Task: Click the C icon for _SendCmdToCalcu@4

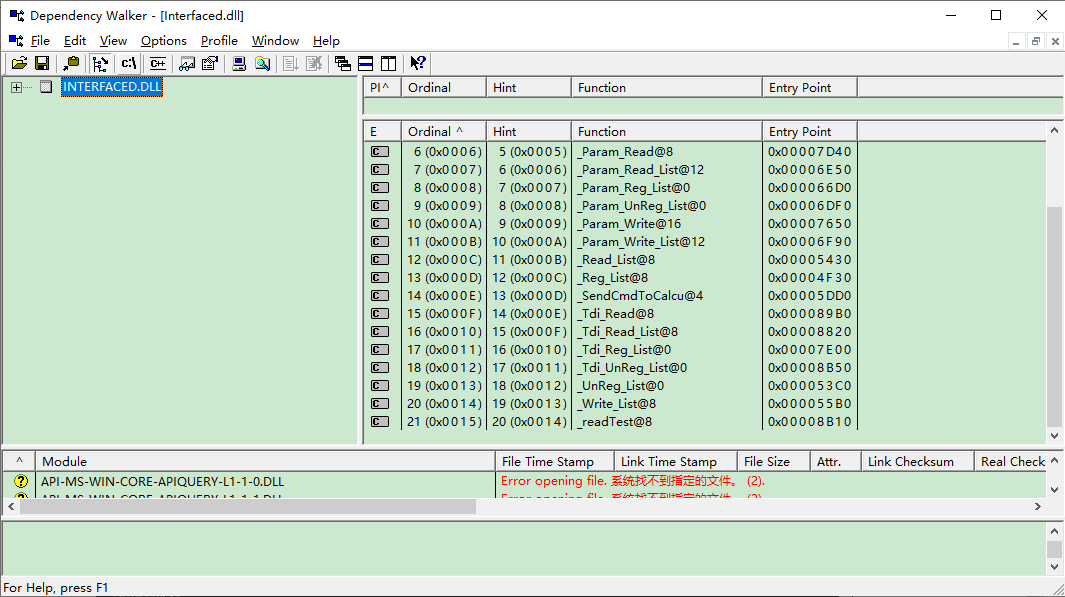Action: click(380, 295)
